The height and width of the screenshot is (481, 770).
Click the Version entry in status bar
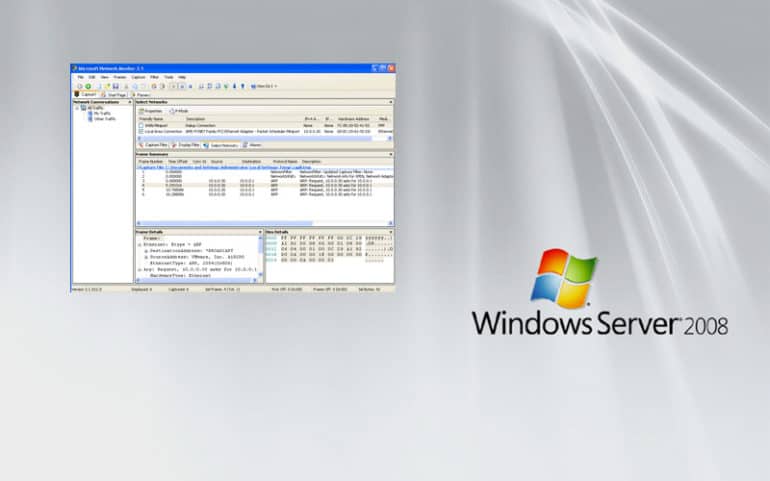click(87, 289)
